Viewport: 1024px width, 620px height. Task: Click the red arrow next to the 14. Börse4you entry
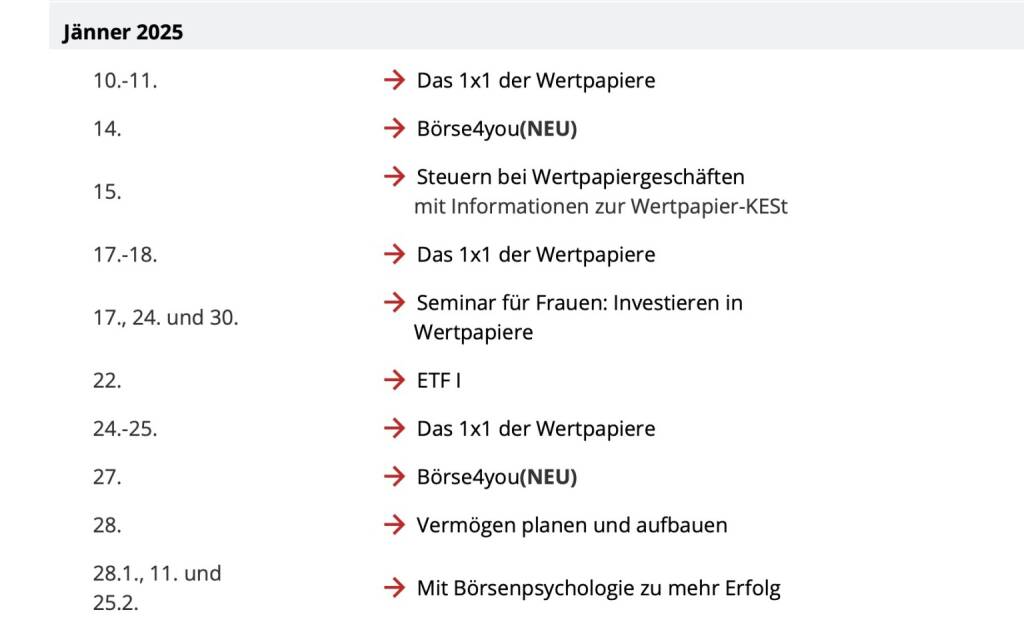(393, 128)
